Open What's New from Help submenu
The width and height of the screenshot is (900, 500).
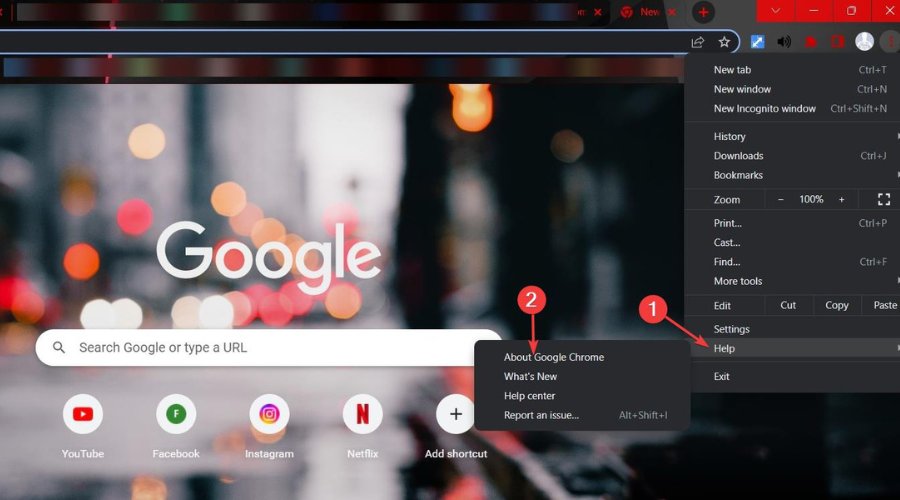tap(582, 377)
